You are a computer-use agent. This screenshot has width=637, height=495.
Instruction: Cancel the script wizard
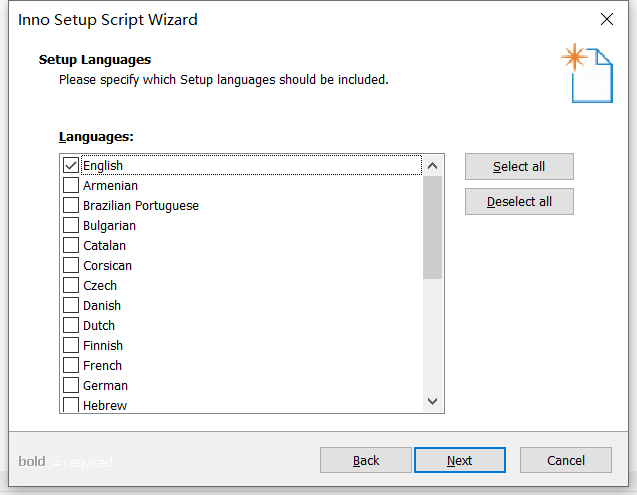[x=566, y=460]
